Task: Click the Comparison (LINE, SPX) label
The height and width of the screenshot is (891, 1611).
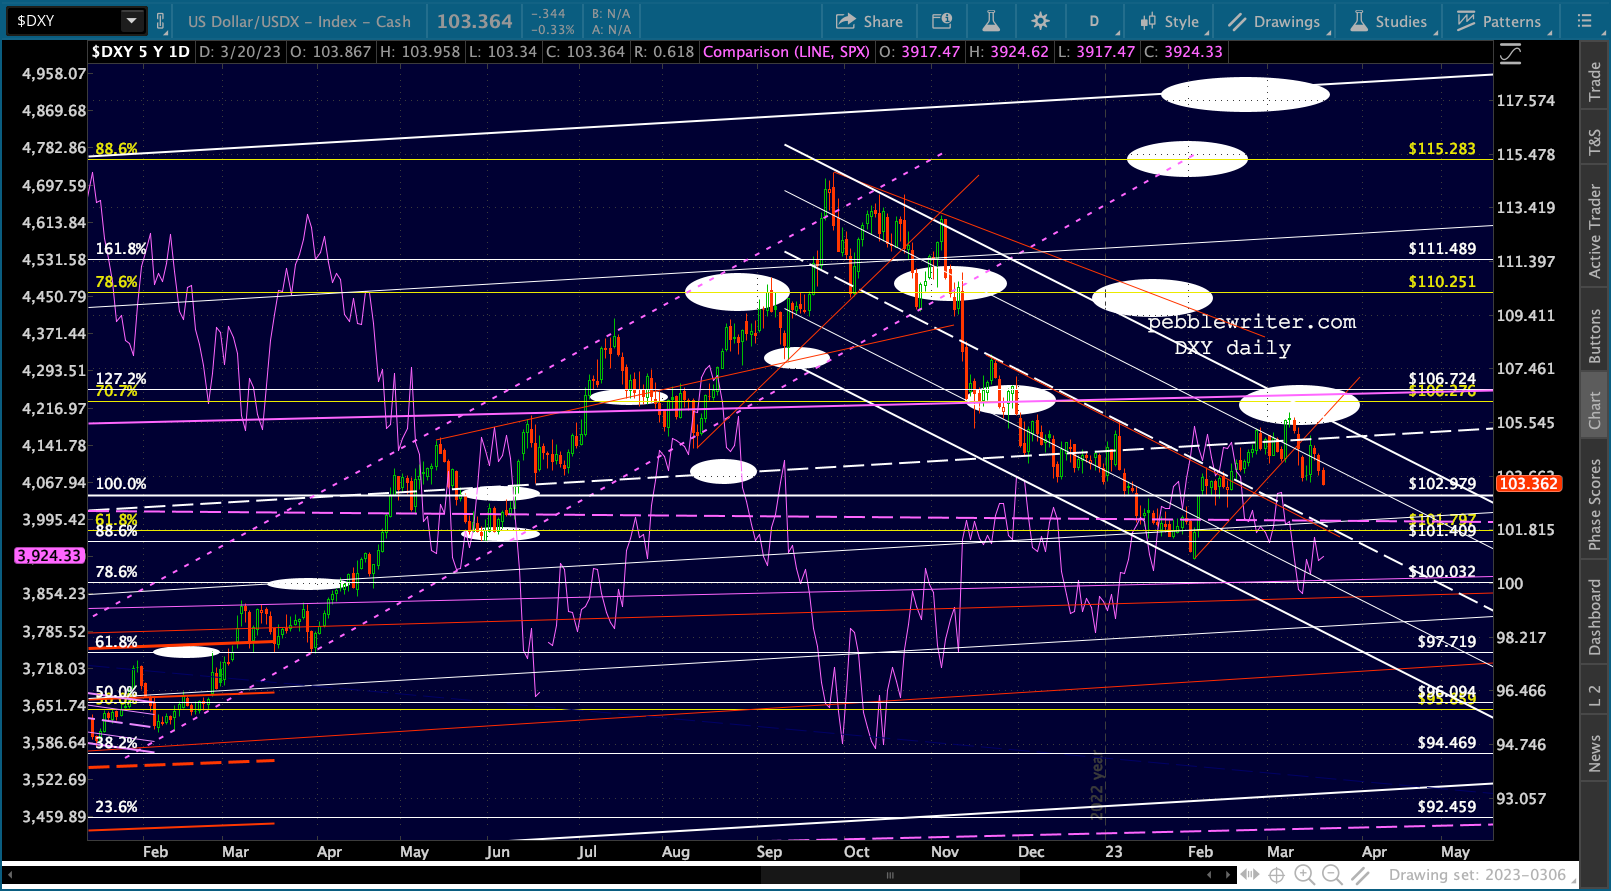Action: click(x=786, y=52)
